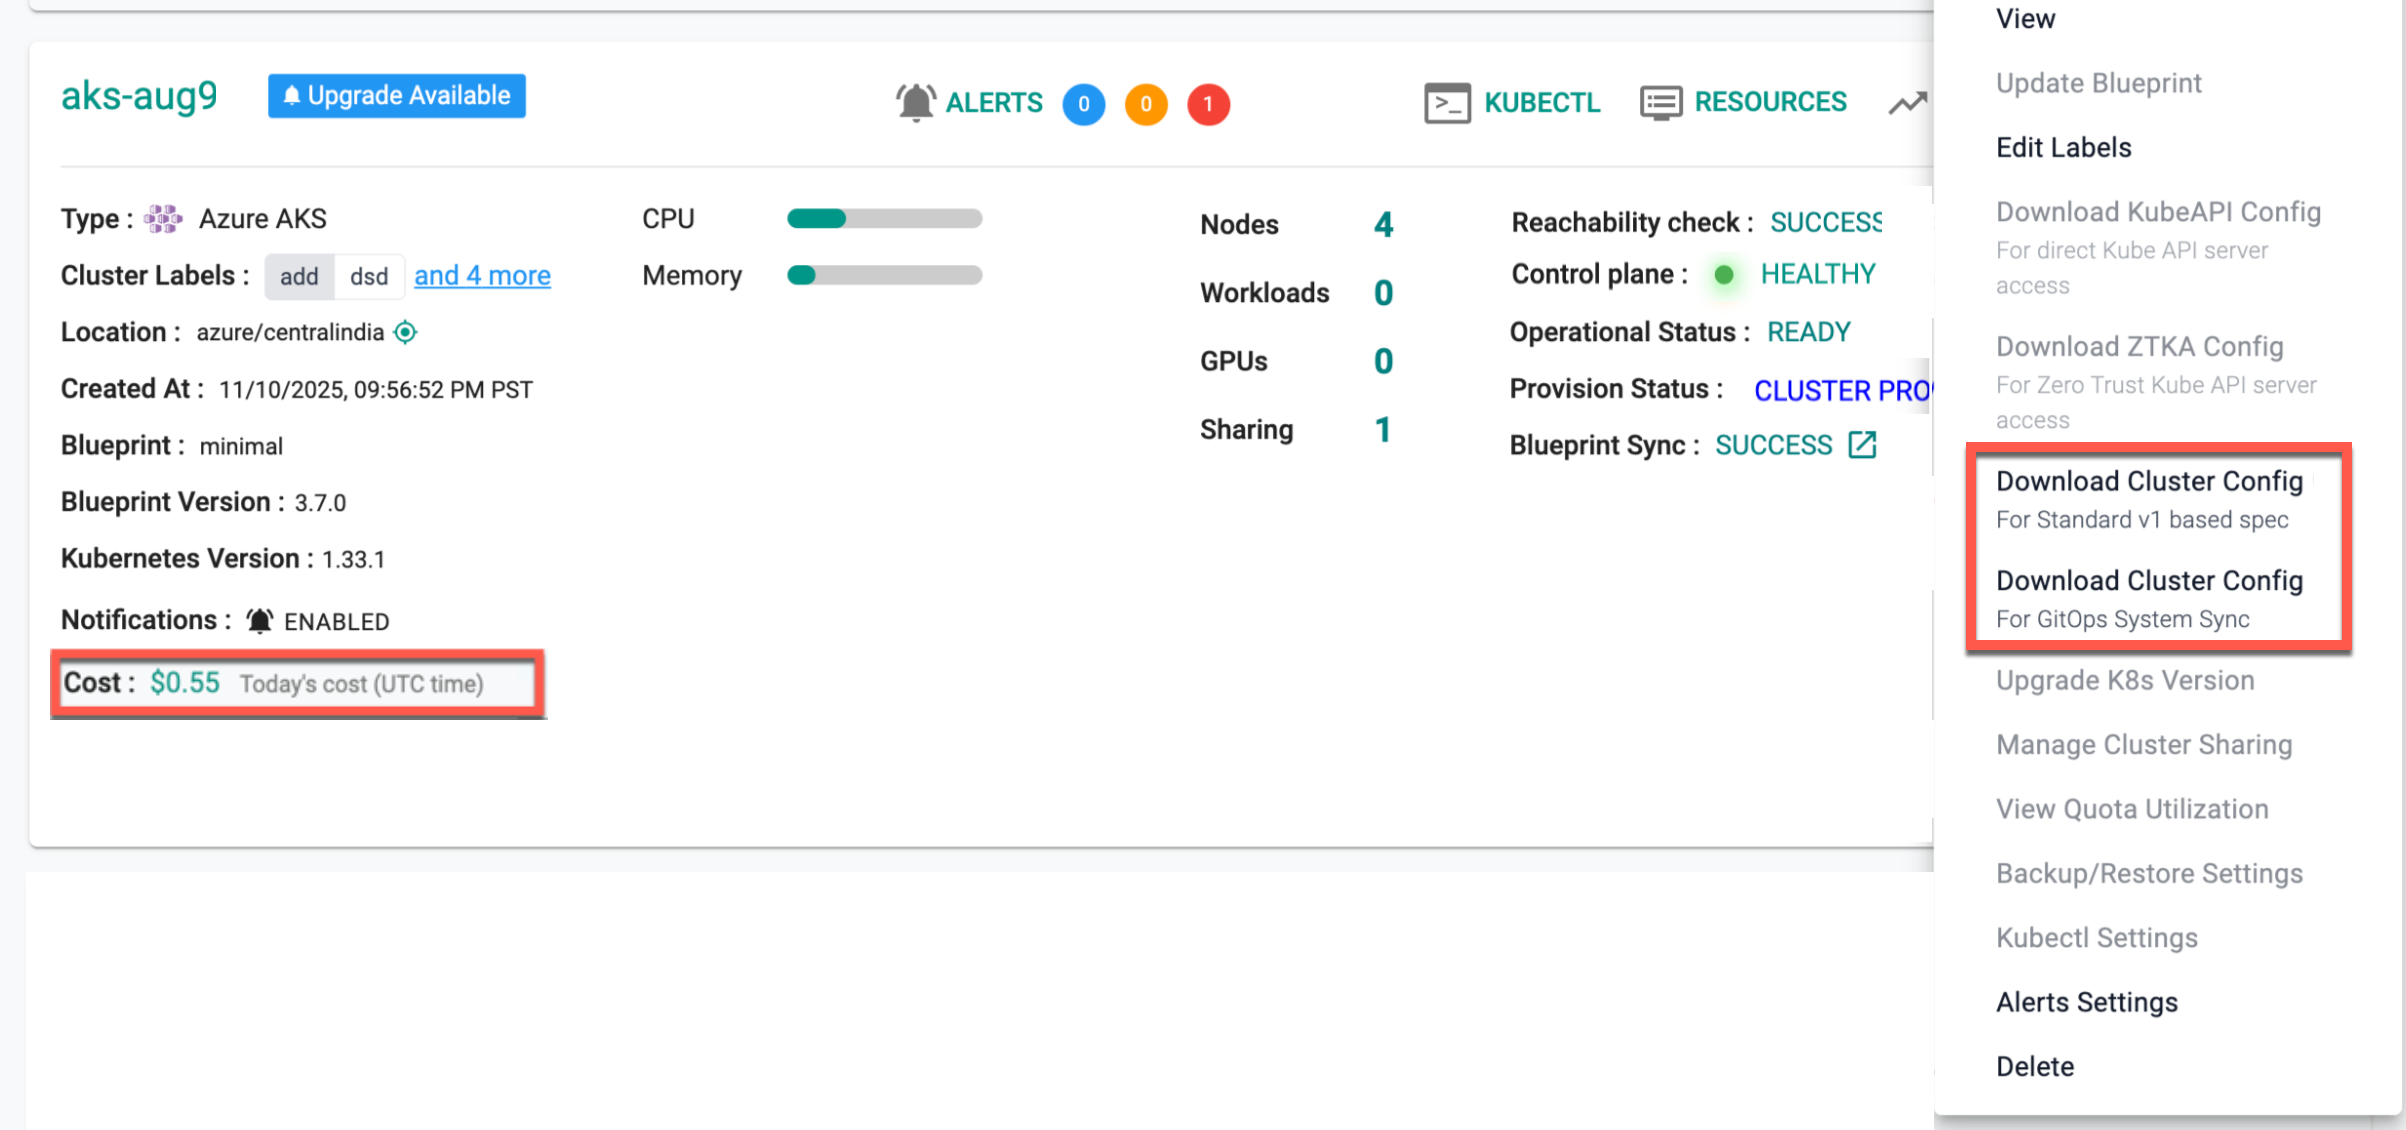
Task: Open the trending metrics graph icon
Action: click(1907, 104)
